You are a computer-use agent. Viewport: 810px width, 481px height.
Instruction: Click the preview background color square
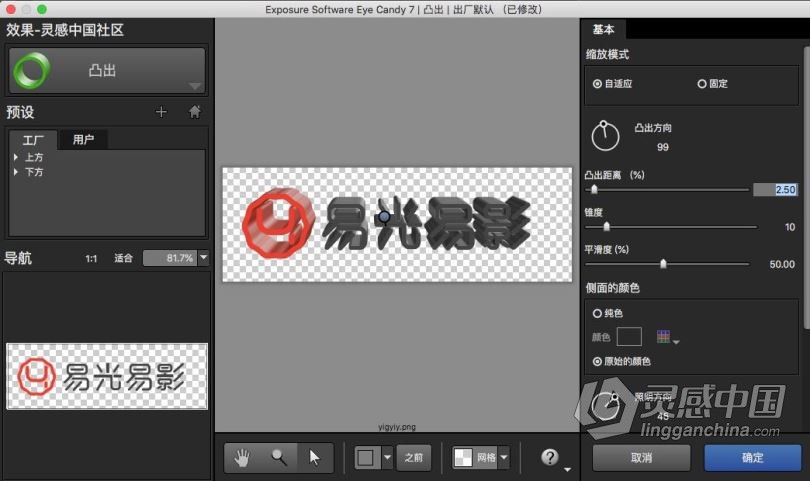(x=366, y=457)
